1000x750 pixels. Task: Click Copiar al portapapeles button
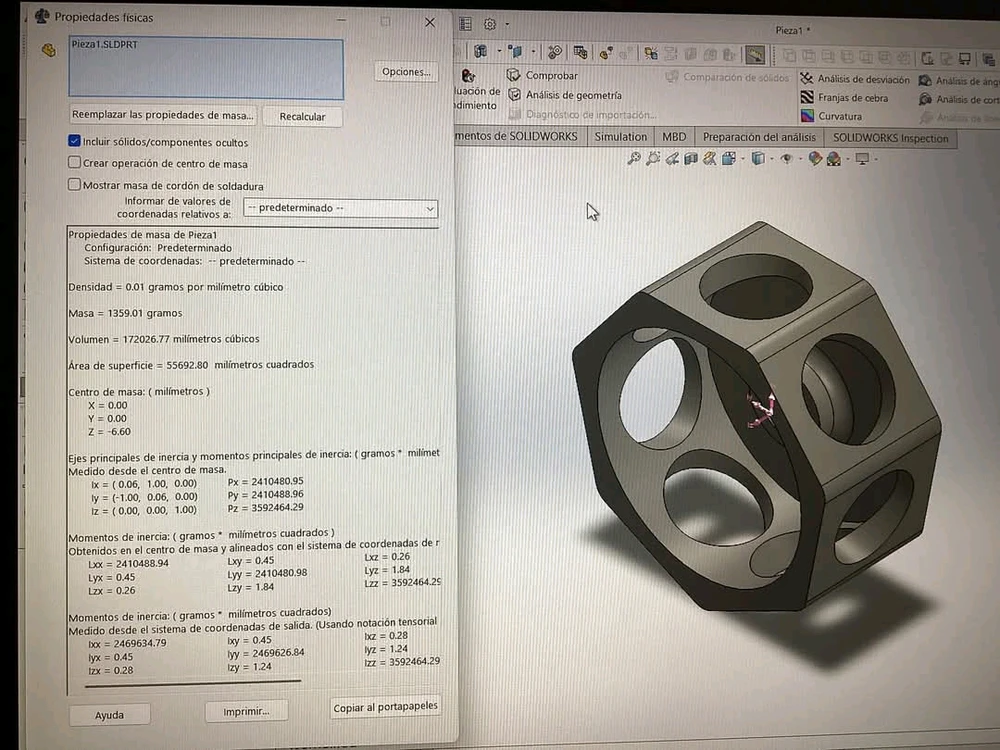[385, 707]
